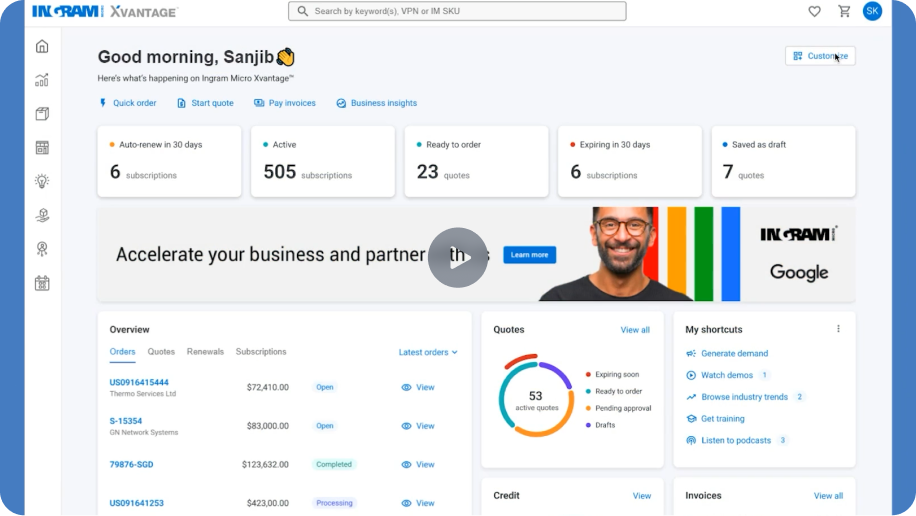
Task: Click the calendar icon in sidebar
Action: (42, 283)
